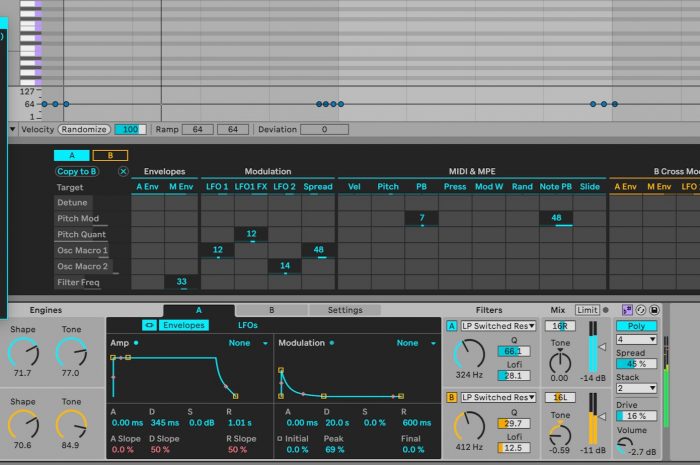Toggle the small square next to Initial
This screenshot has height=465, width=700.
pyautogui.click(x=279, y=439)
